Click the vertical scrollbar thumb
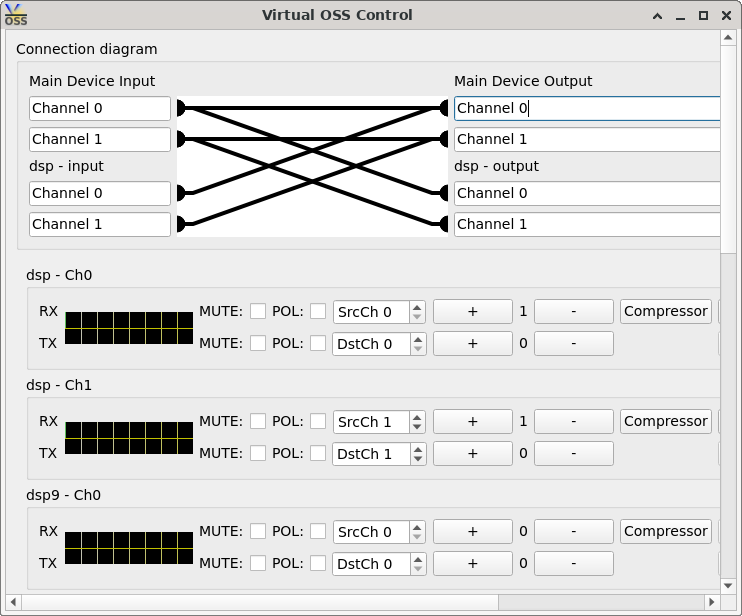The height and width of the screenshot is (616, 742). tap(728, 149)
